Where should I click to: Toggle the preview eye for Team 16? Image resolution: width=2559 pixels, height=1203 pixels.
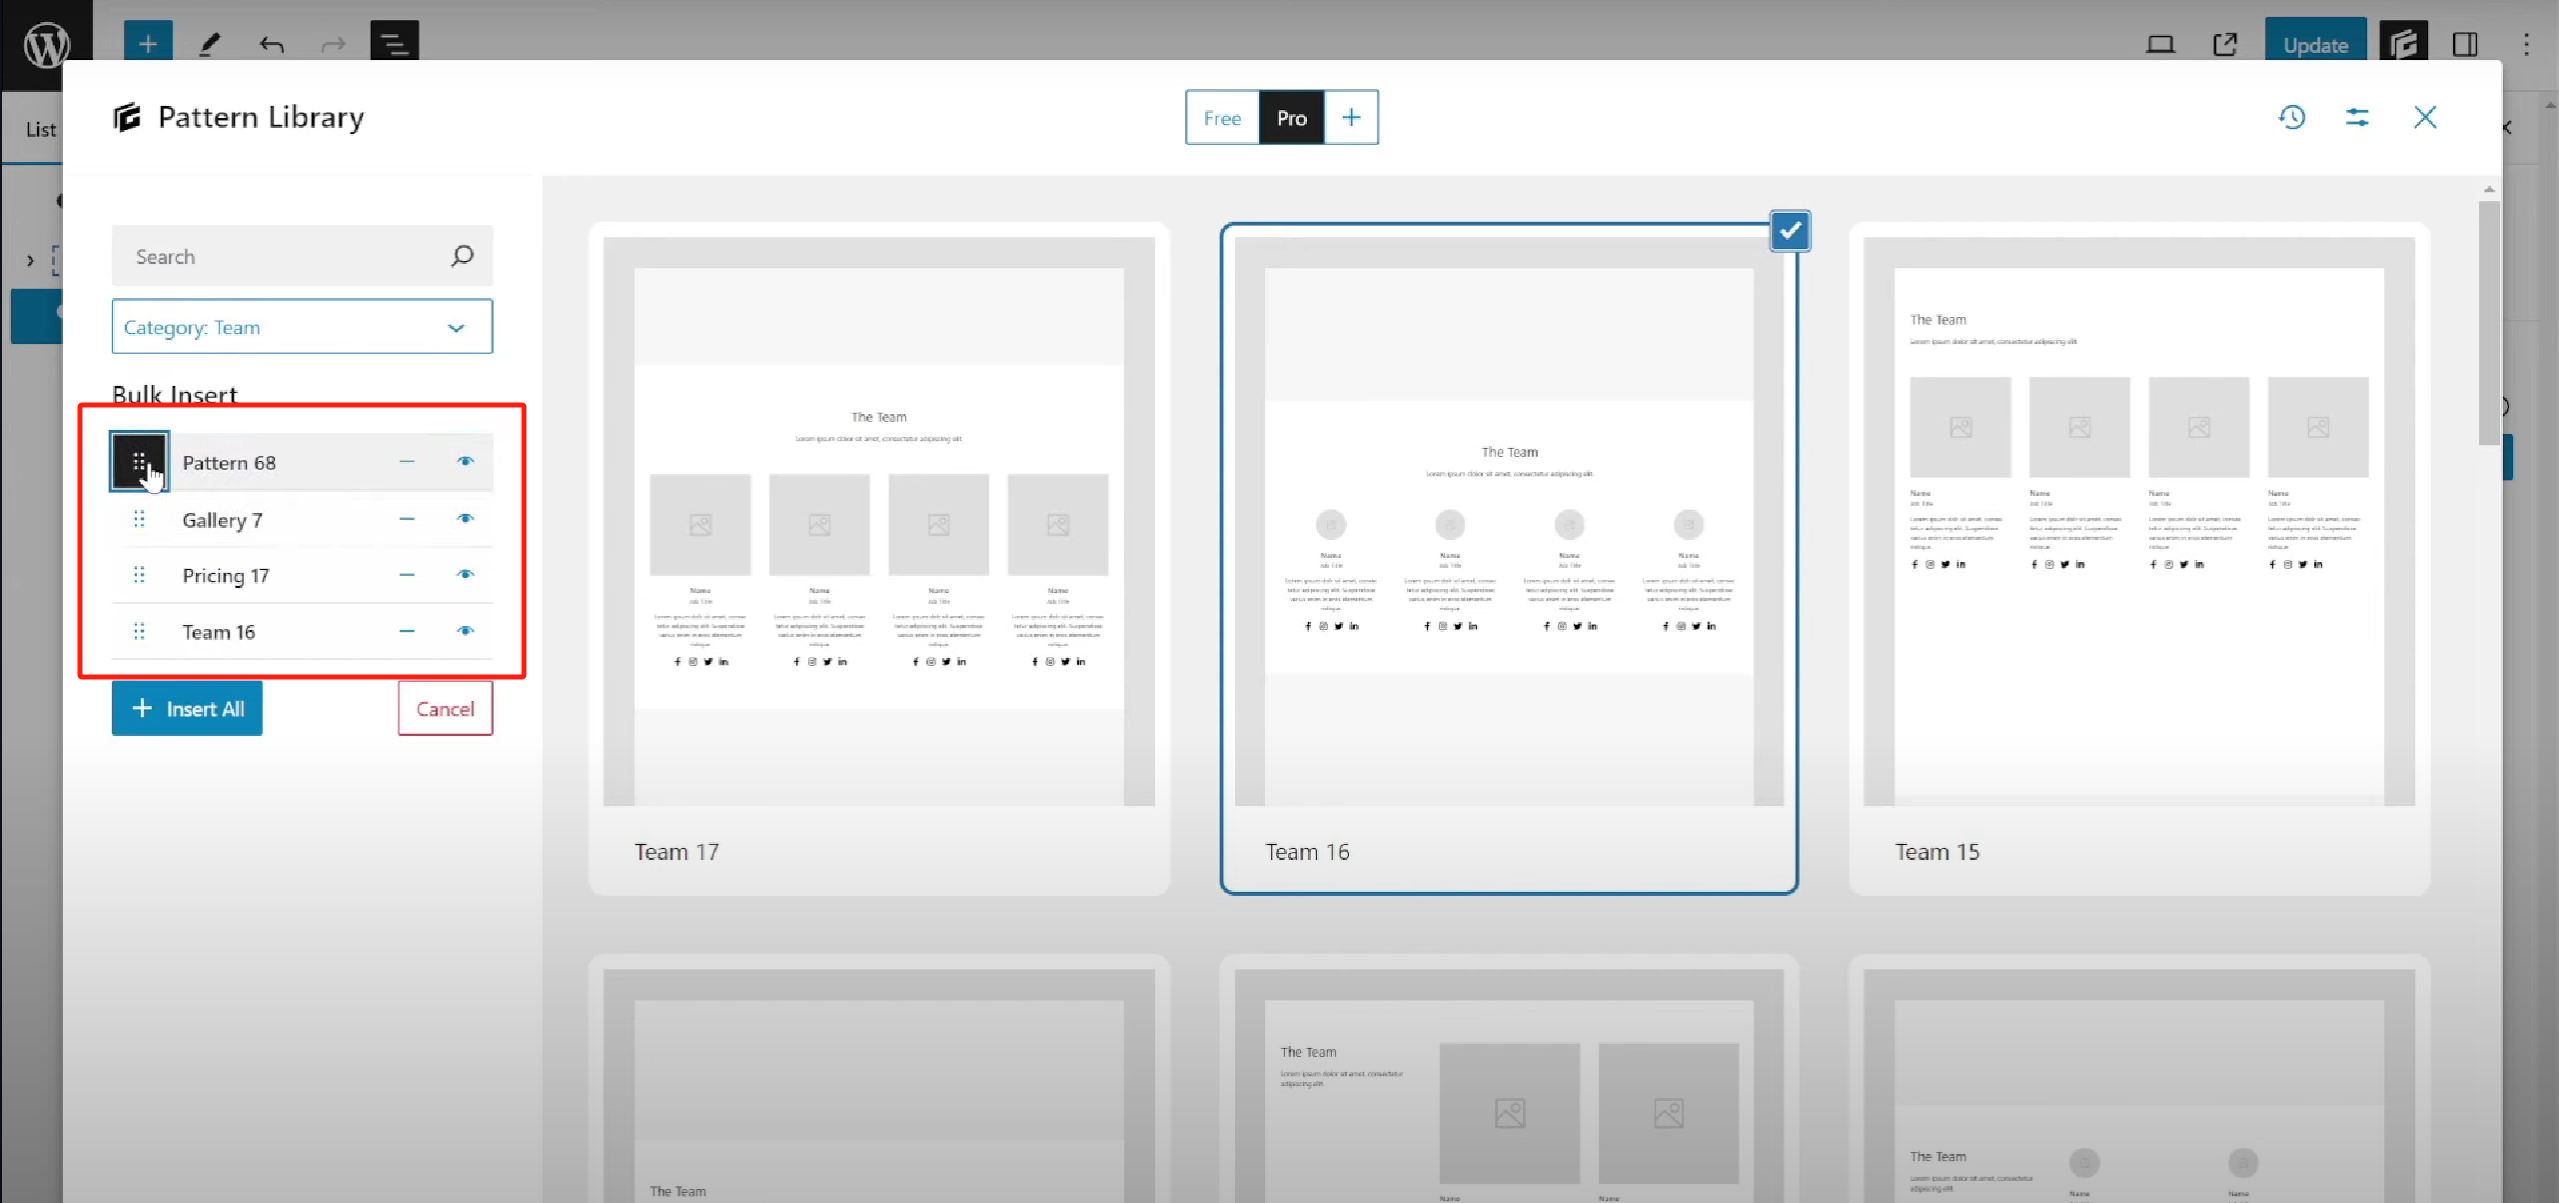click(465, 631)
